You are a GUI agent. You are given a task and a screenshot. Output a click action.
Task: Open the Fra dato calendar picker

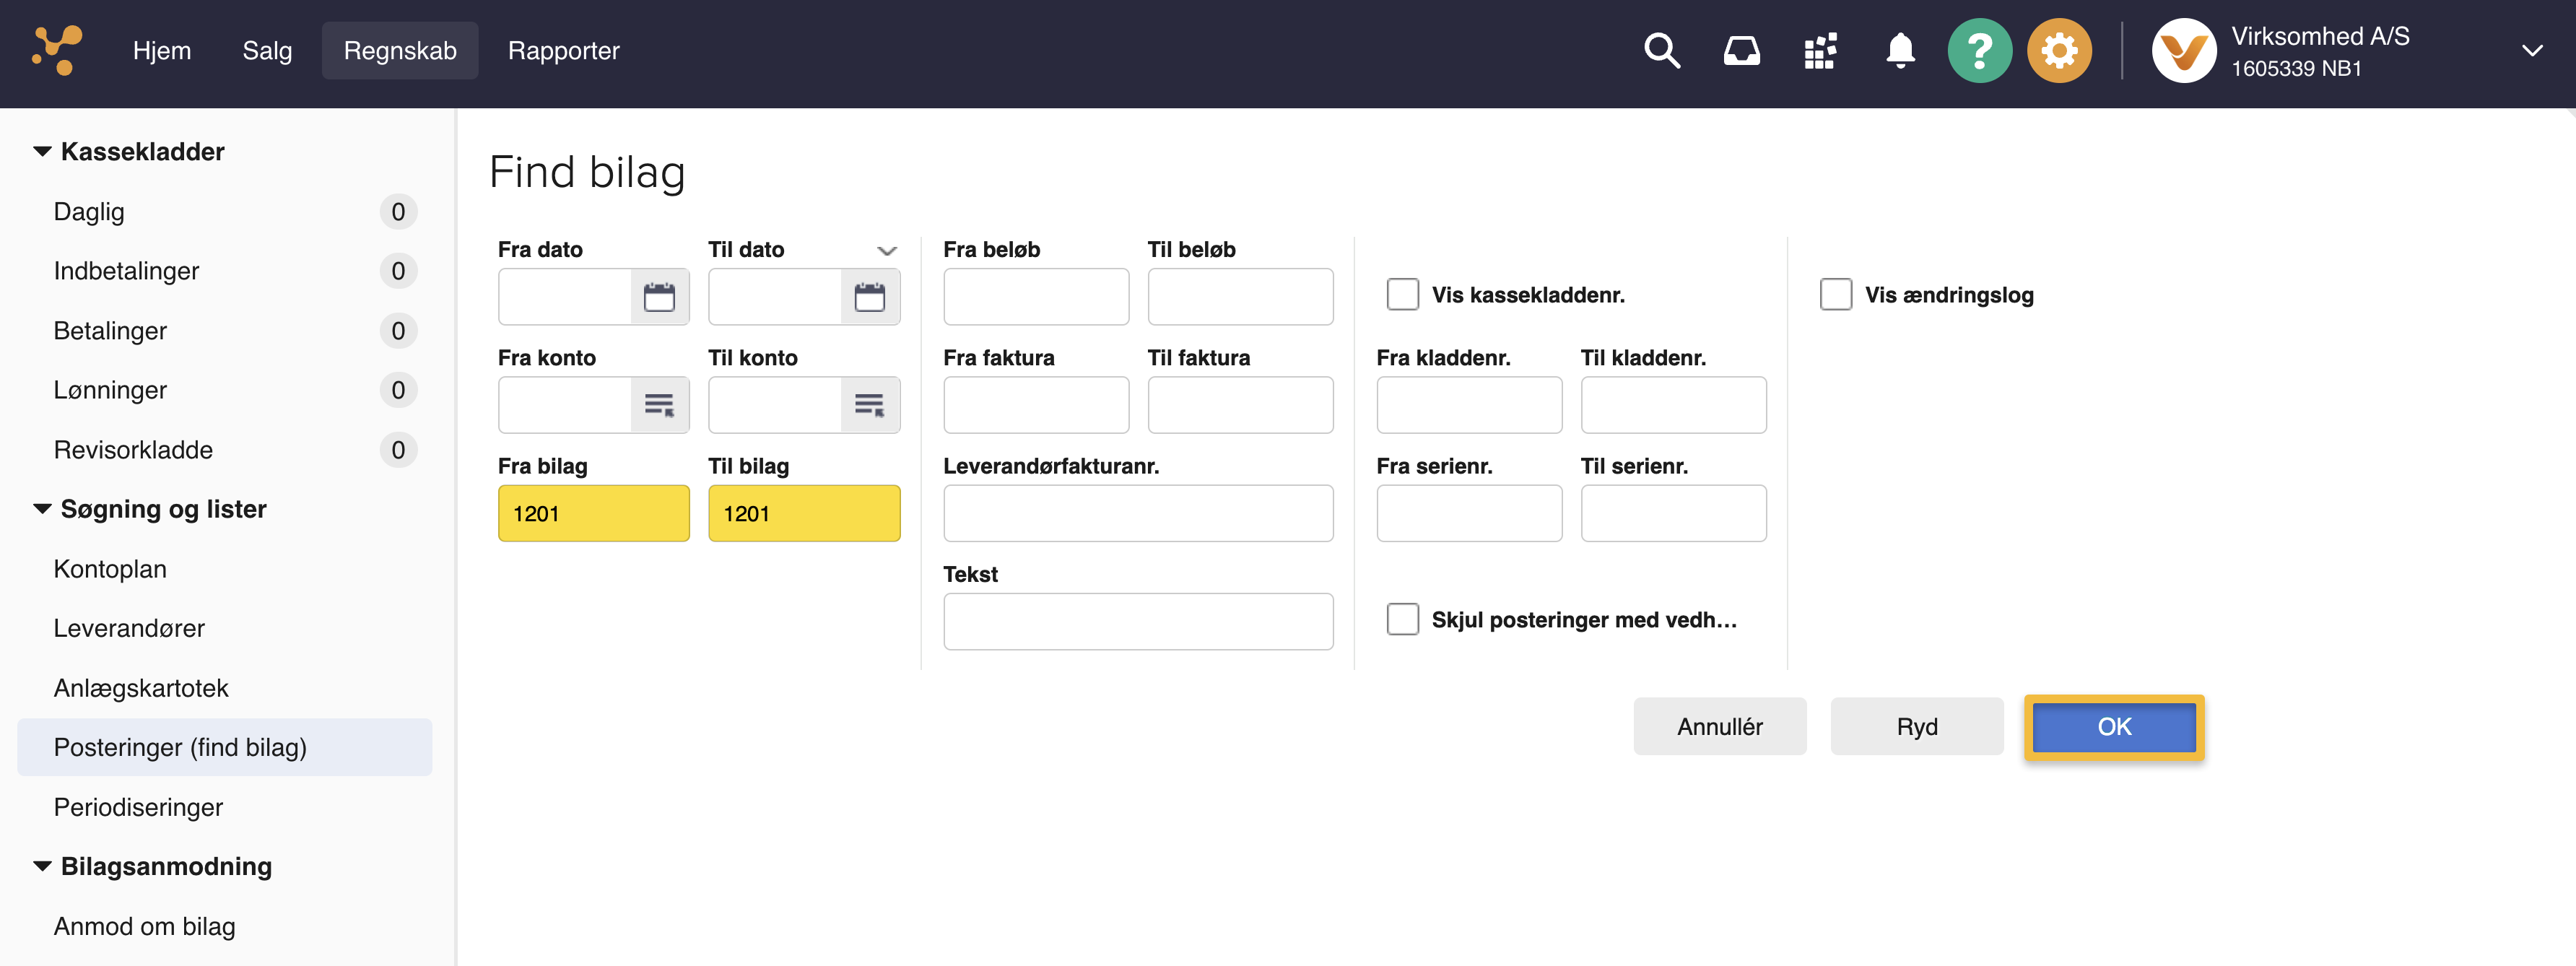coord(659,297)
